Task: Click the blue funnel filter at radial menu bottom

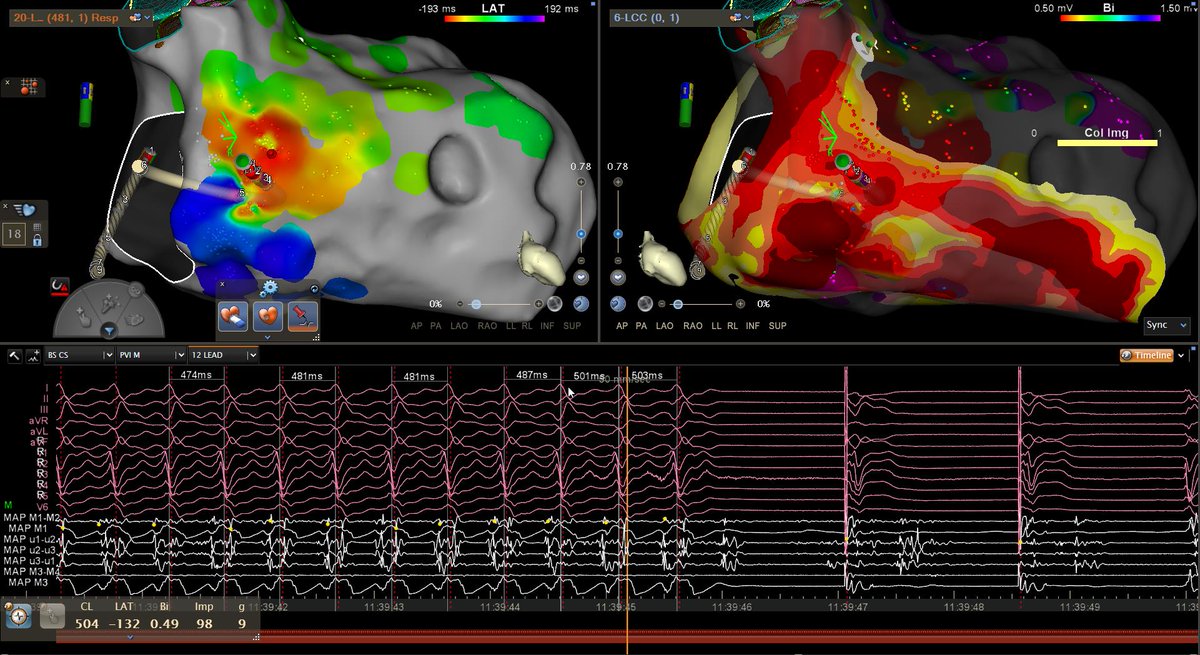Action: (109, 330)
